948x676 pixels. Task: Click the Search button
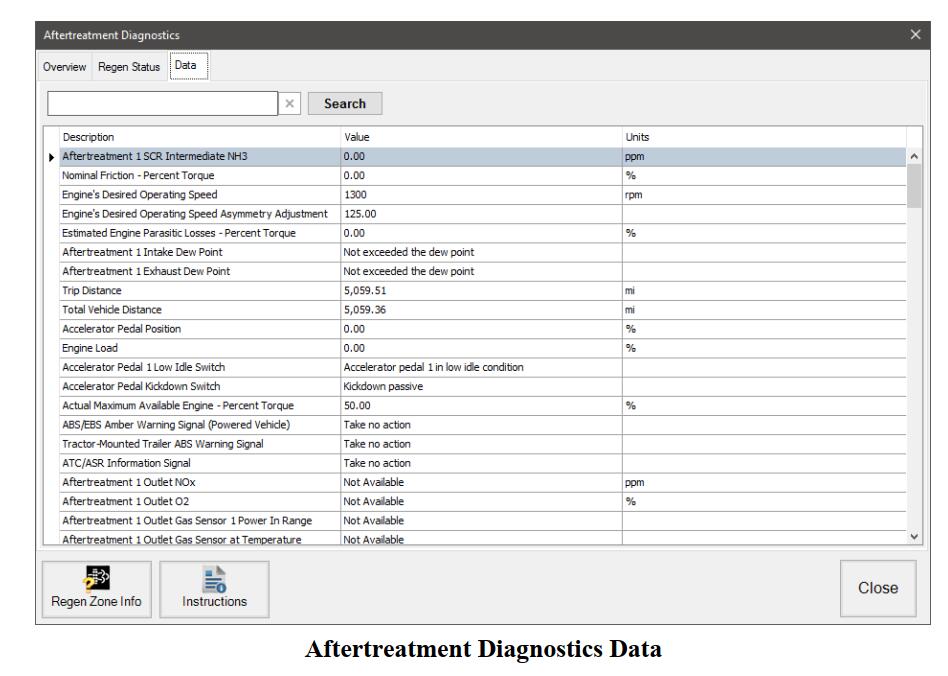345,103
